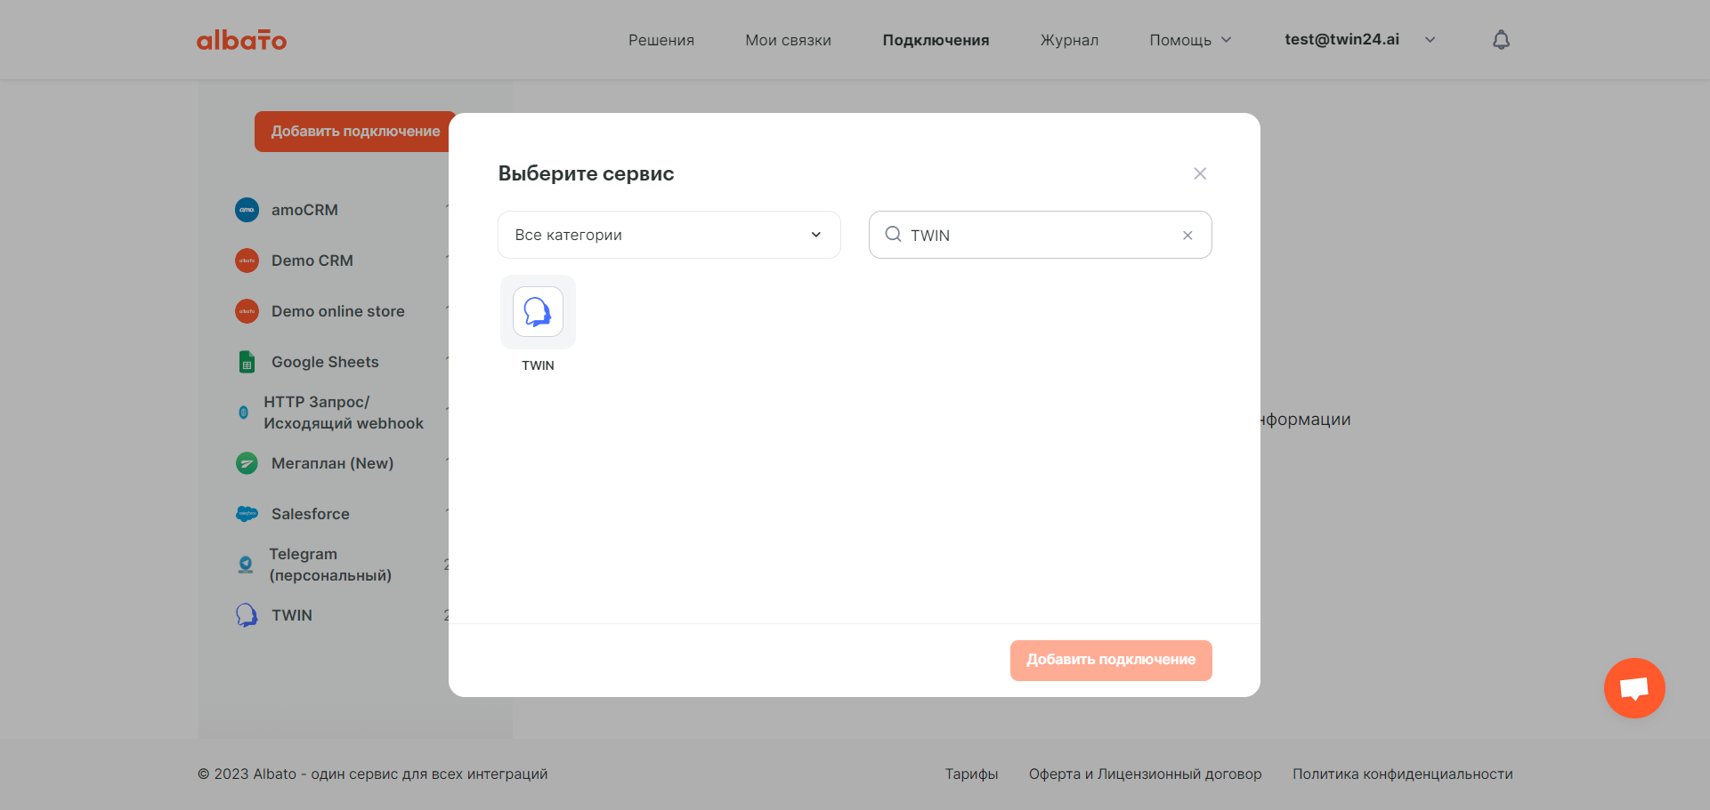Select amoCRM connection label
The width and height of the screenshot is (1710, 810).
[x=305, y=210]
